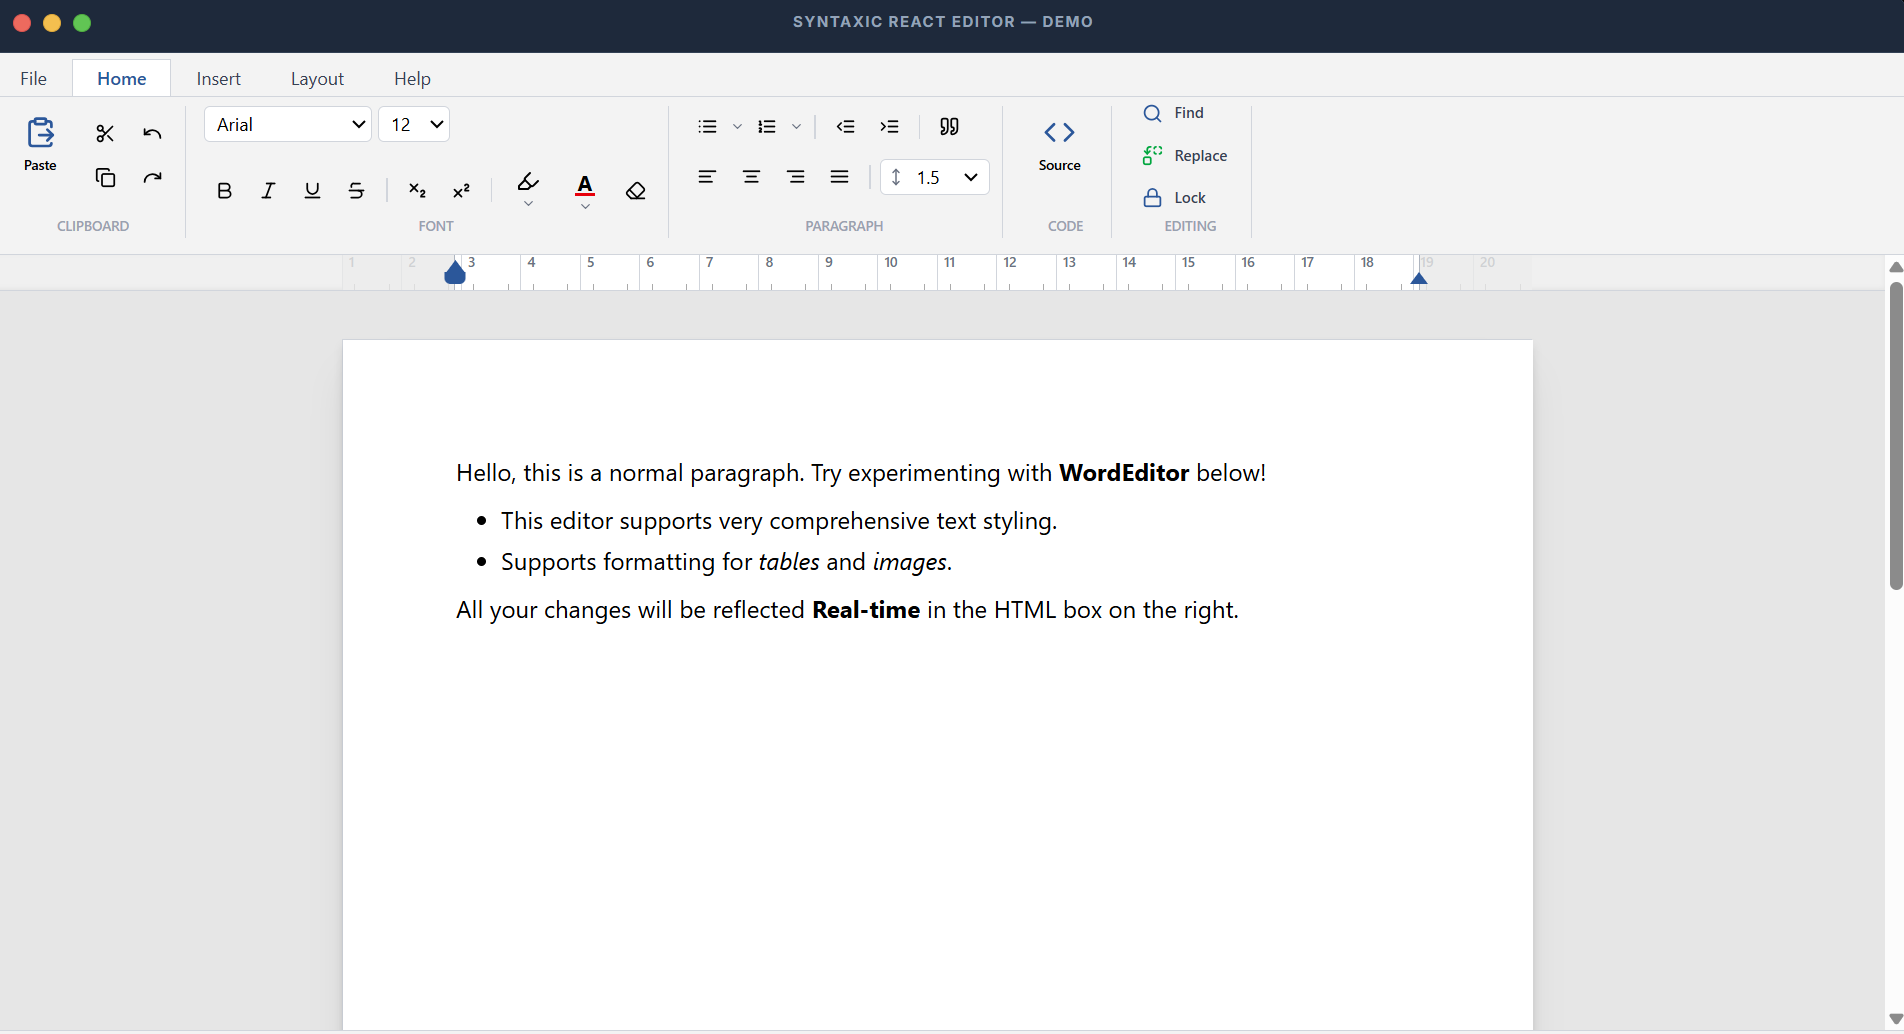This screenshot has height=1034, width=1904.
Task: Click the right margin marker on ruler
Action: pos(1419,278)
